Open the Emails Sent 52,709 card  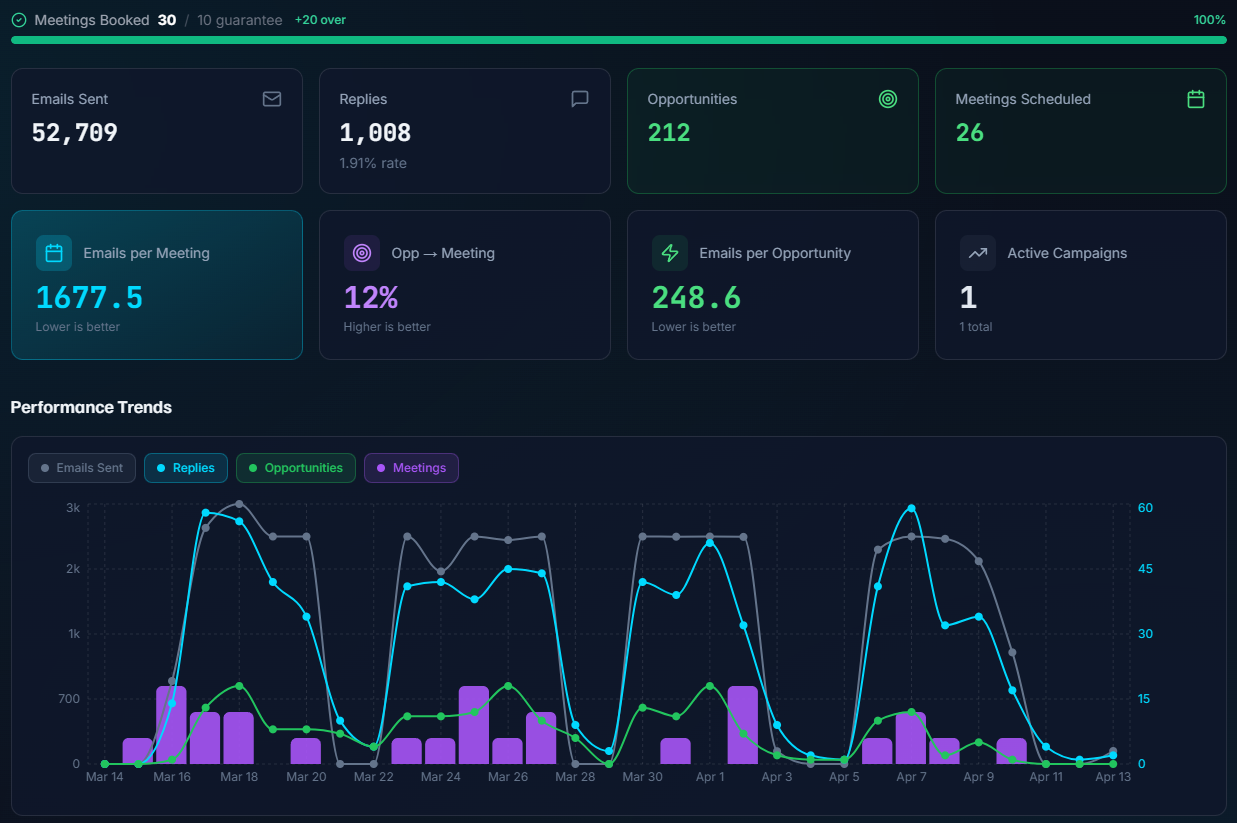click(157, 131)
